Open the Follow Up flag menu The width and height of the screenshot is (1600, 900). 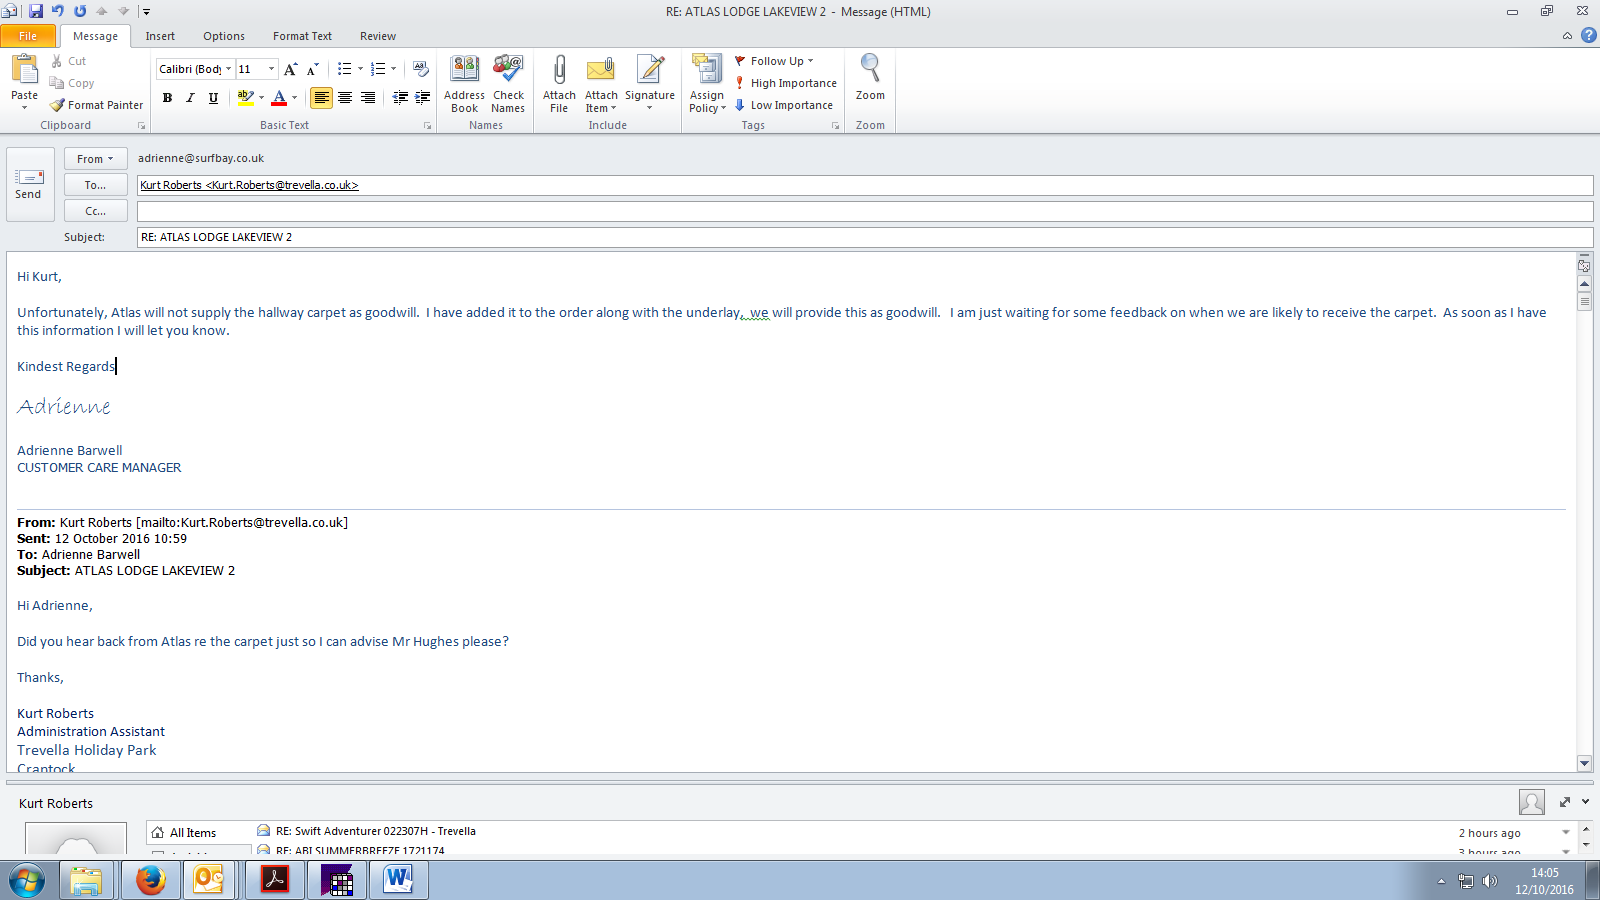(775, 61)
